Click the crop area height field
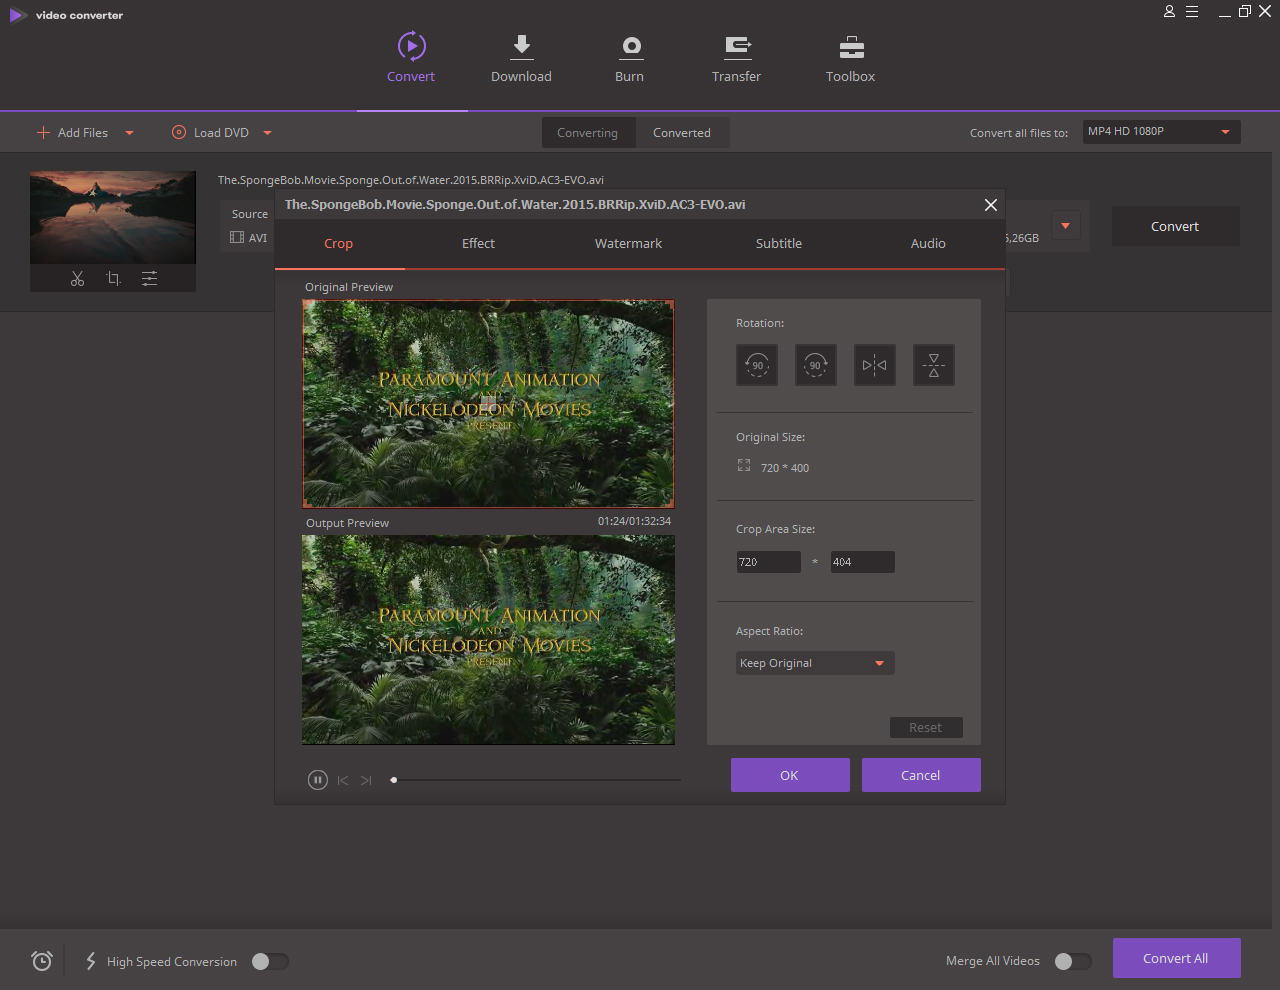The image size is (1280, 990). coord(862,562)
